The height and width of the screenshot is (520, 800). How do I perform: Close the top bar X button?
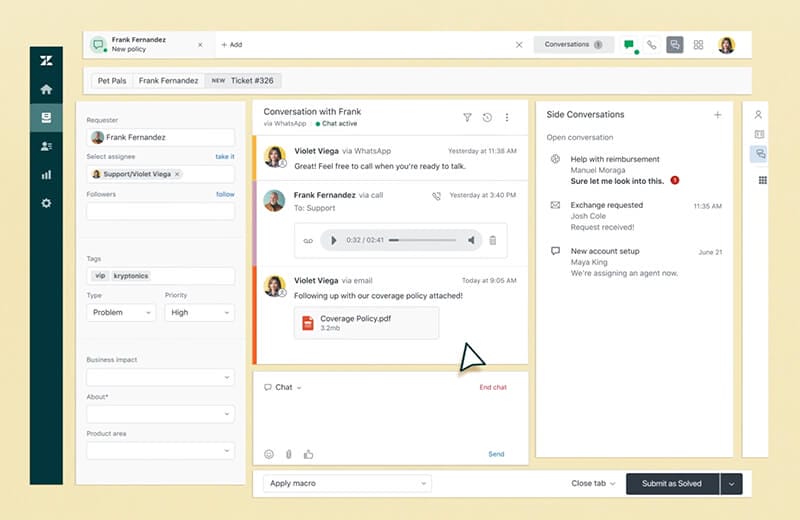(x=519, y=45)
